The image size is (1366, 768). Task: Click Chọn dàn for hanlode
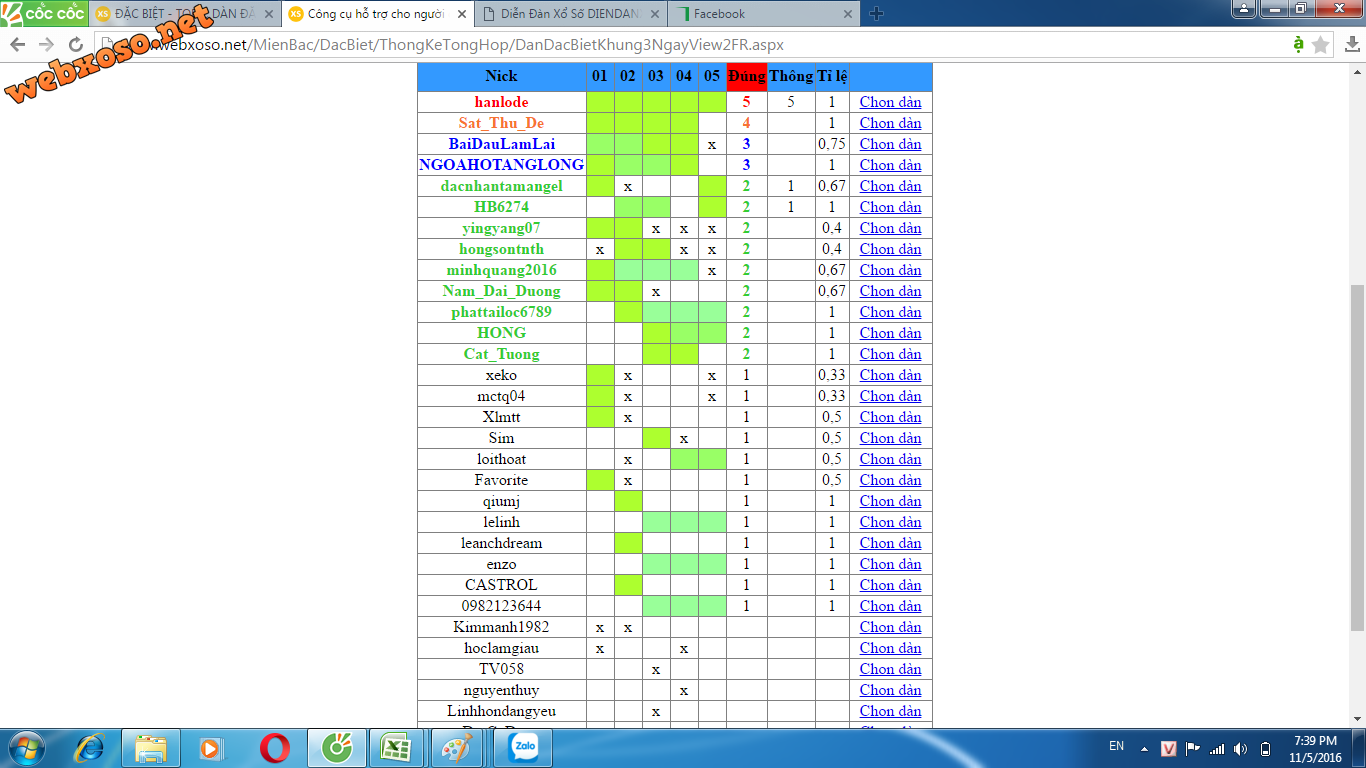(x=890, y=102)
